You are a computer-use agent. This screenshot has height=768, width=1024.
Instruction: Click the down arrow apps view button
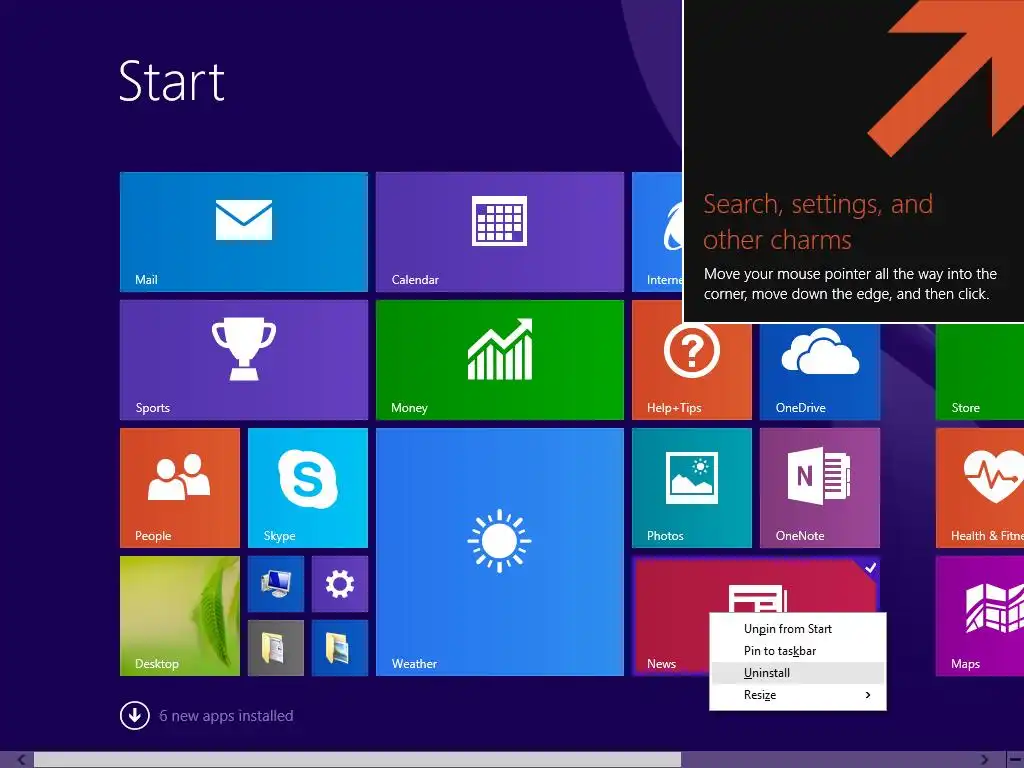(135, 716)
